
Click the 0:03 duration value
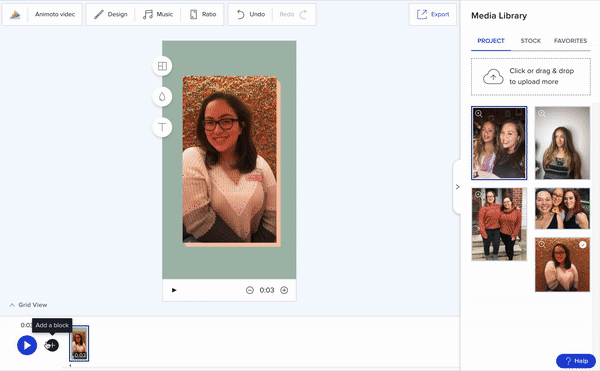click(x=267, y=290)
